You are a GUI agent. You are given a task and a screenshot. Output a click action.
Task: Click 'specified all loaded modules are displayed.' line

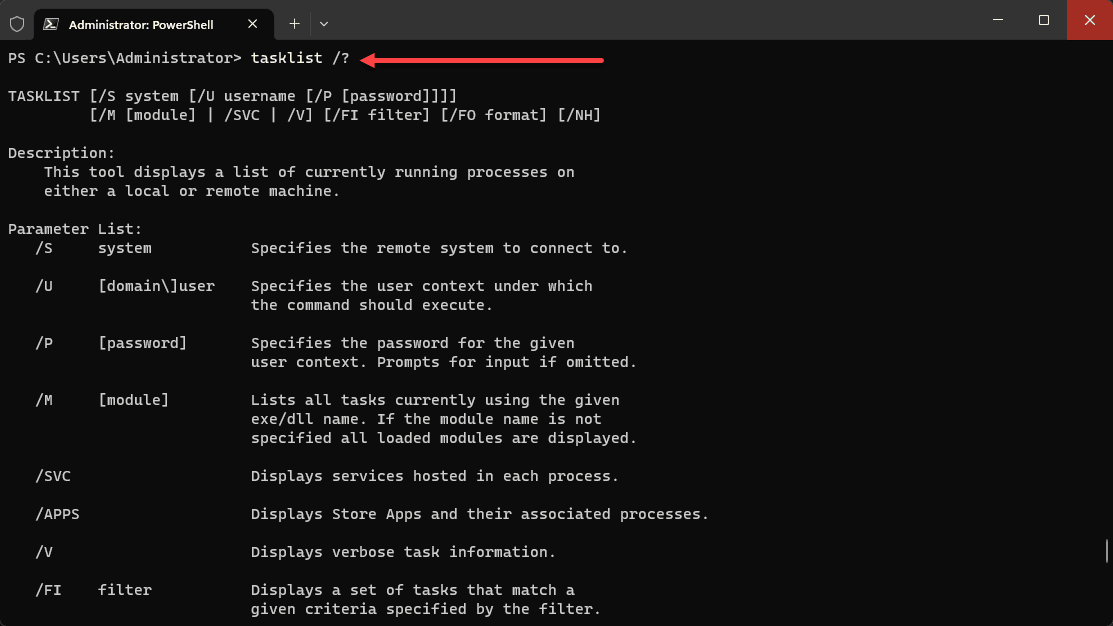coord(444,438)
